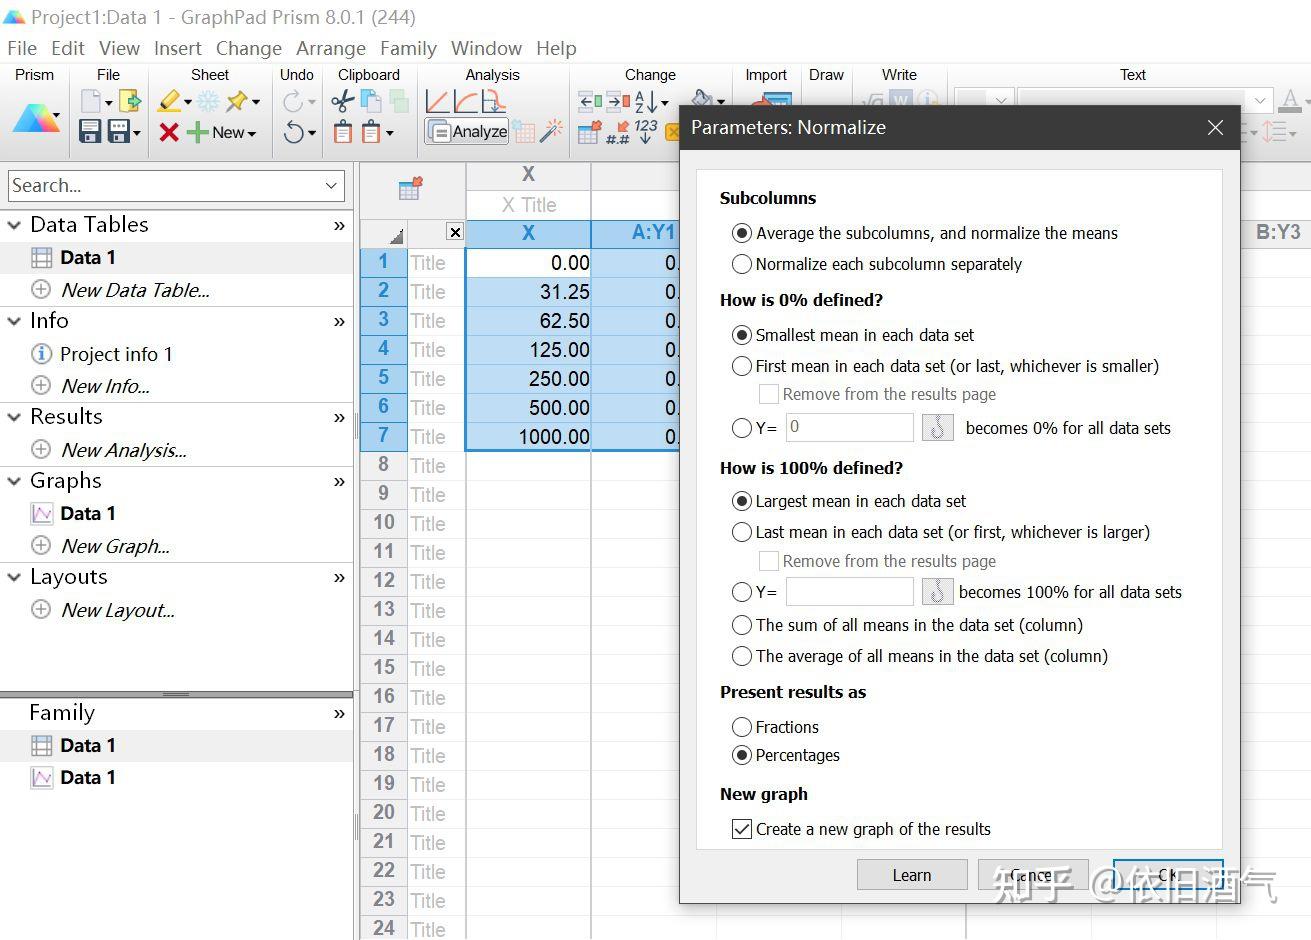Click the Data Tables double chevron
1311x940 pixels.
click(x=339, y=226)
